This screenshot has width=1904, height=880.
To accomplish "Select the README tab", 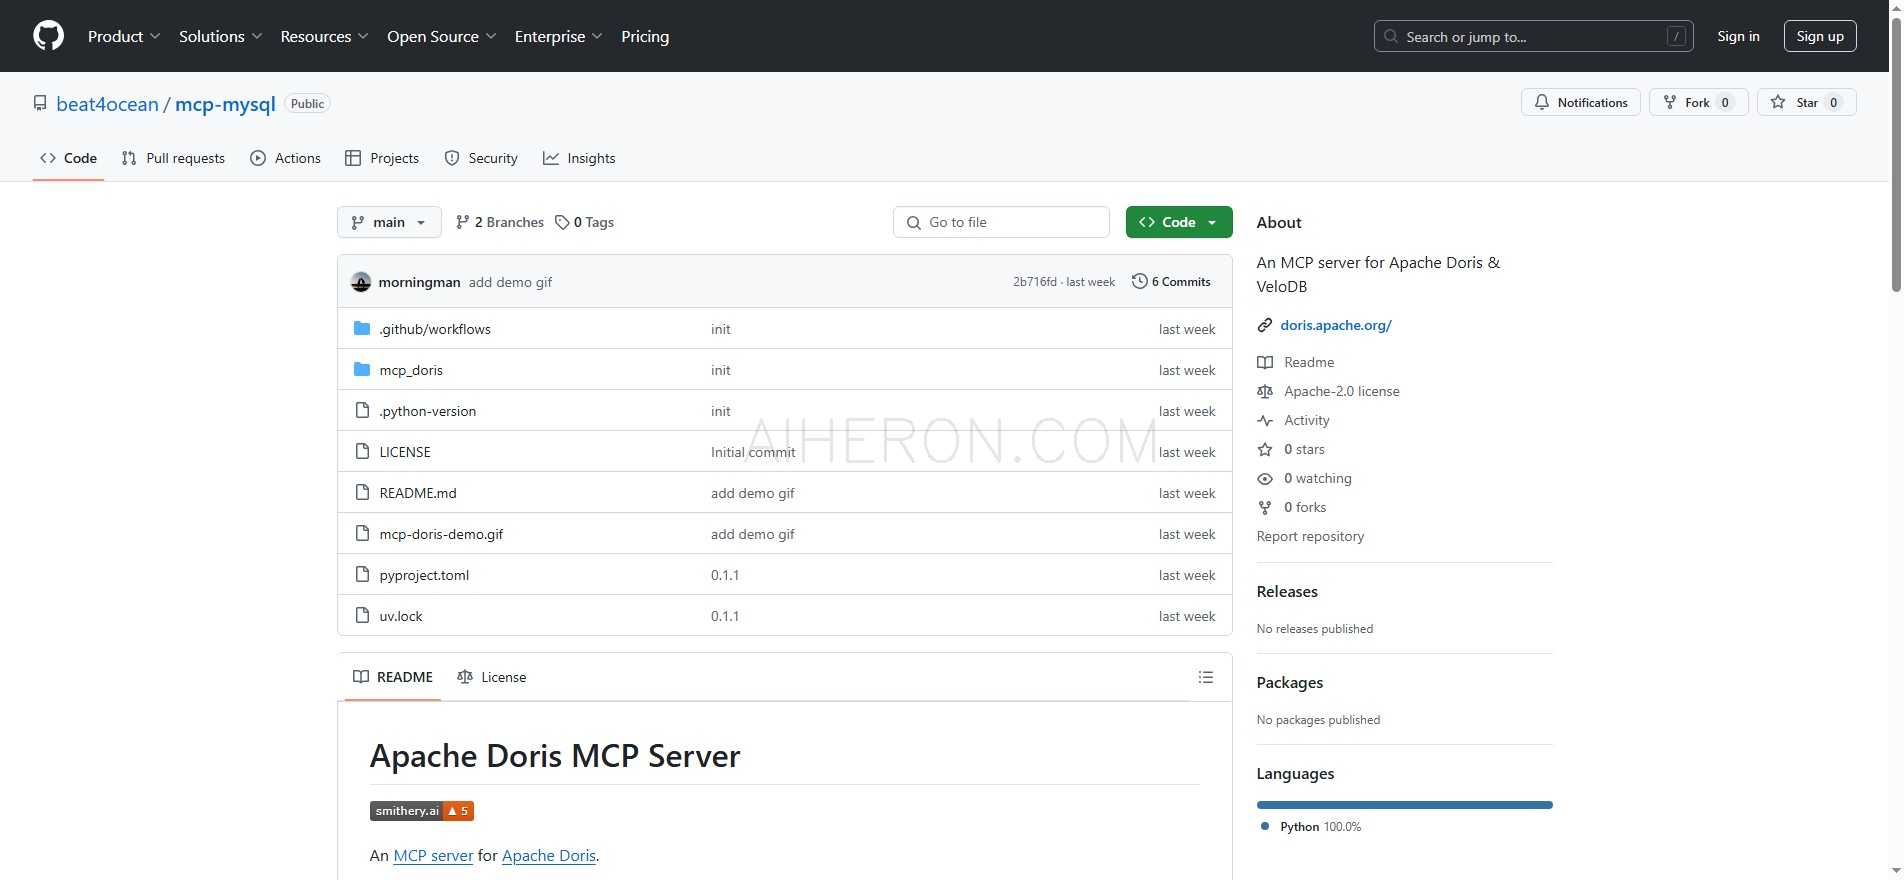I will 393,677.
